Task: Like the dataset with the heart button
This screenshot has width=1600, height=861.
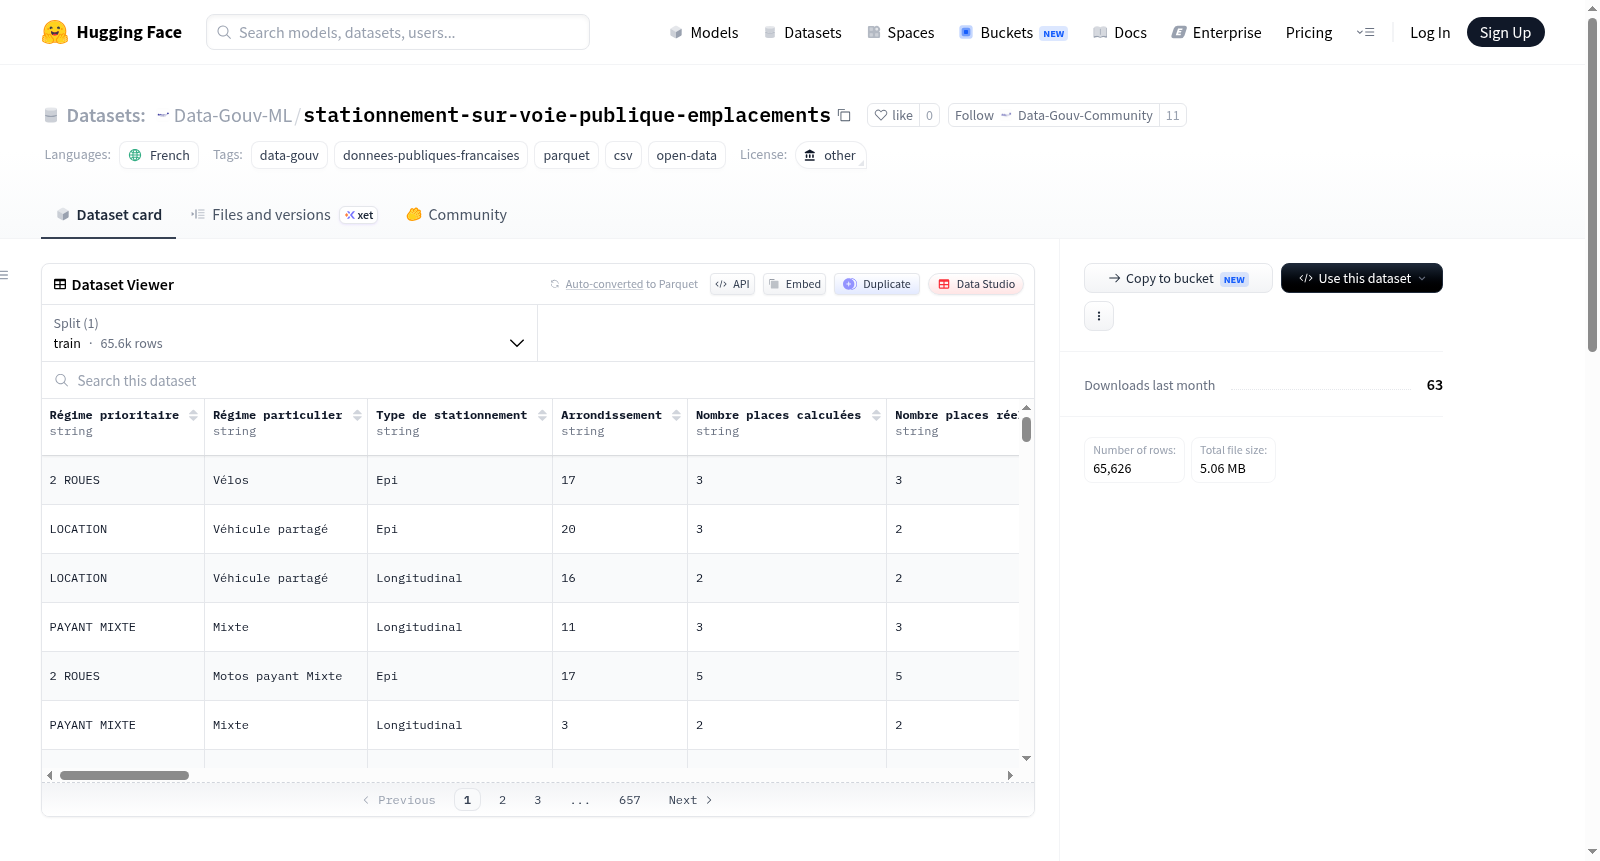Action: click(x=893, y=115)
